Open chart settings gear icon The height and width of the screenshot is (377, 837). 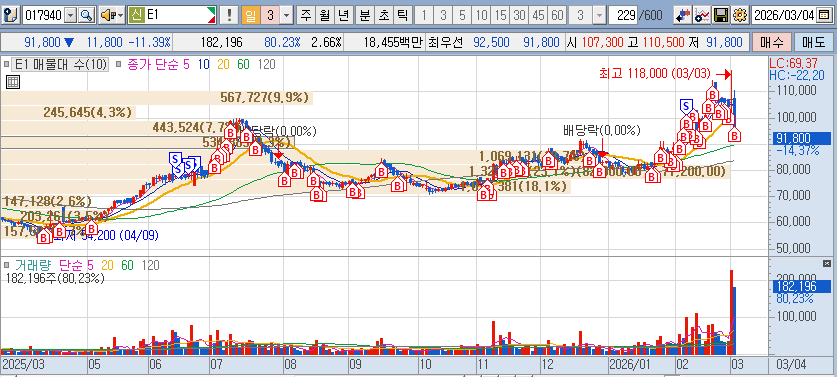pos(739,15)
